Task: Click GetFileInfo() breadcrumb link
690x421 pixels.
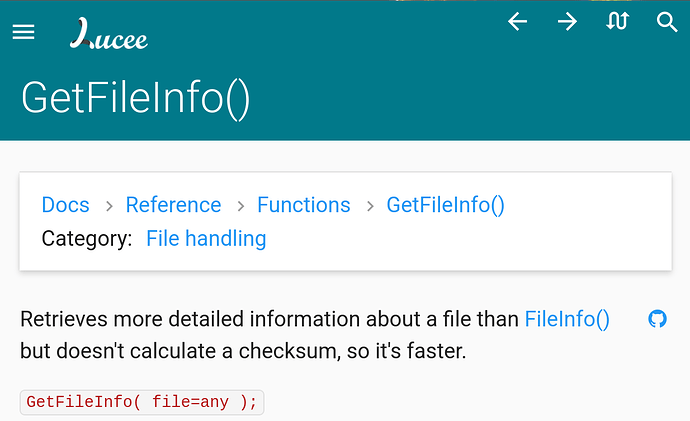Action: click(445, 205)
